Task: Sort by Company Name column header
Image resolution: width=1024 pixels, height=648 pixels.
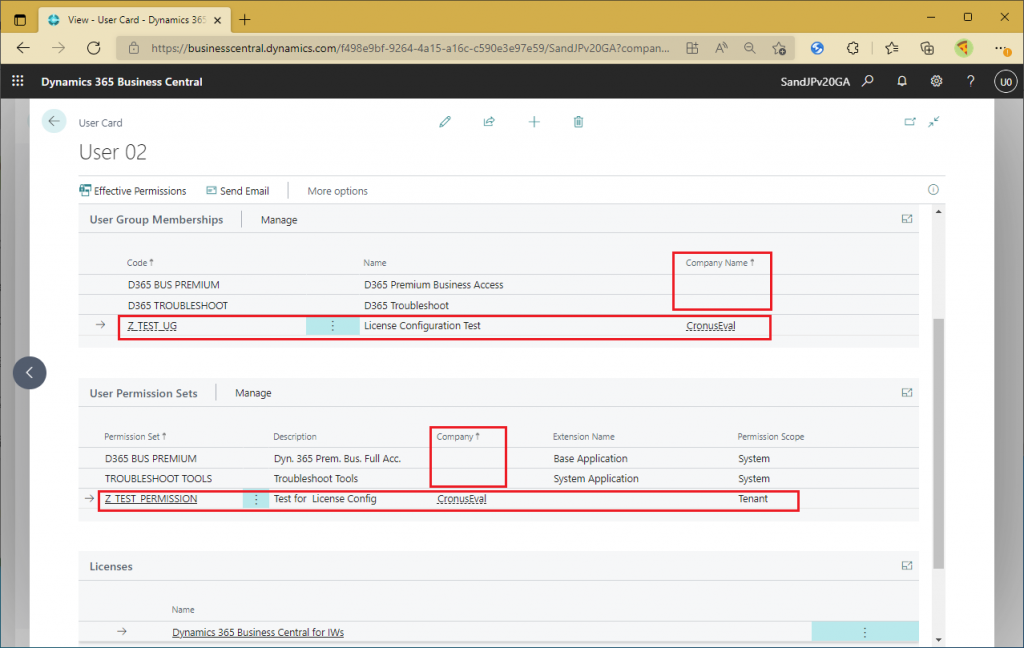Action: pos(720,263)
